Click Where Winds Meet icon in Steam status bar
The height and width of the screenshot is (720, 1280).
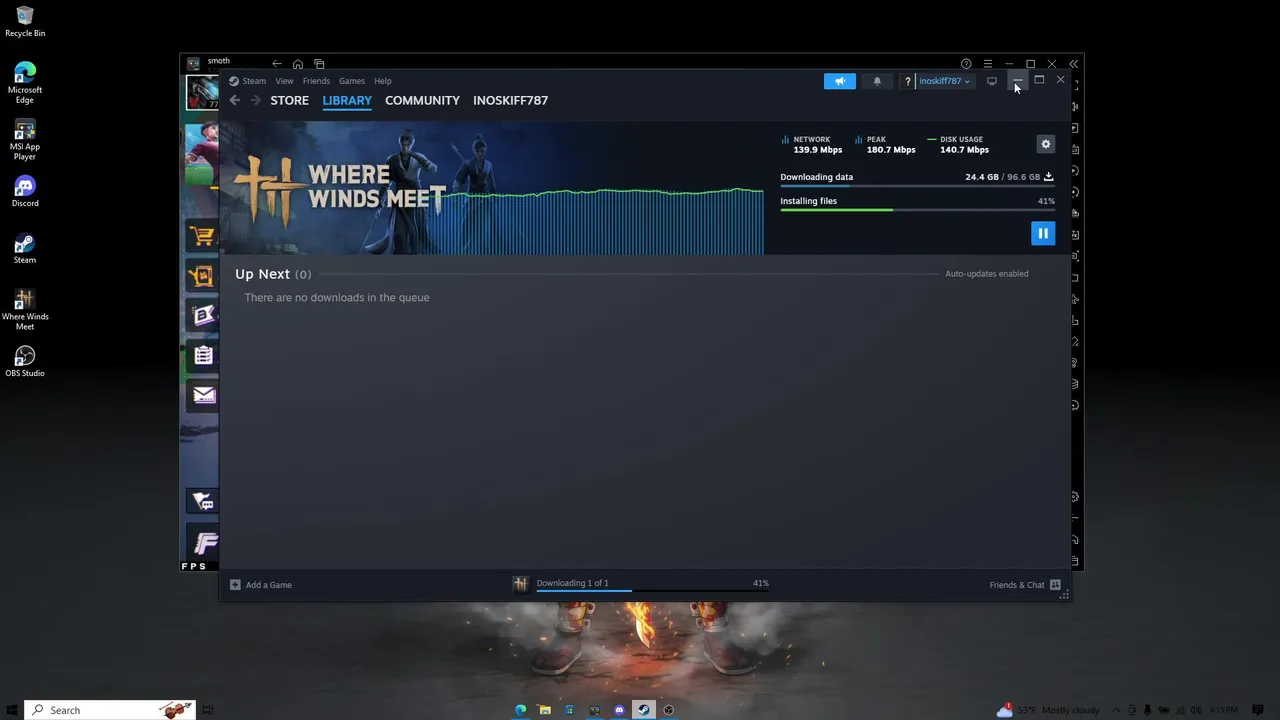coord(520,584)
